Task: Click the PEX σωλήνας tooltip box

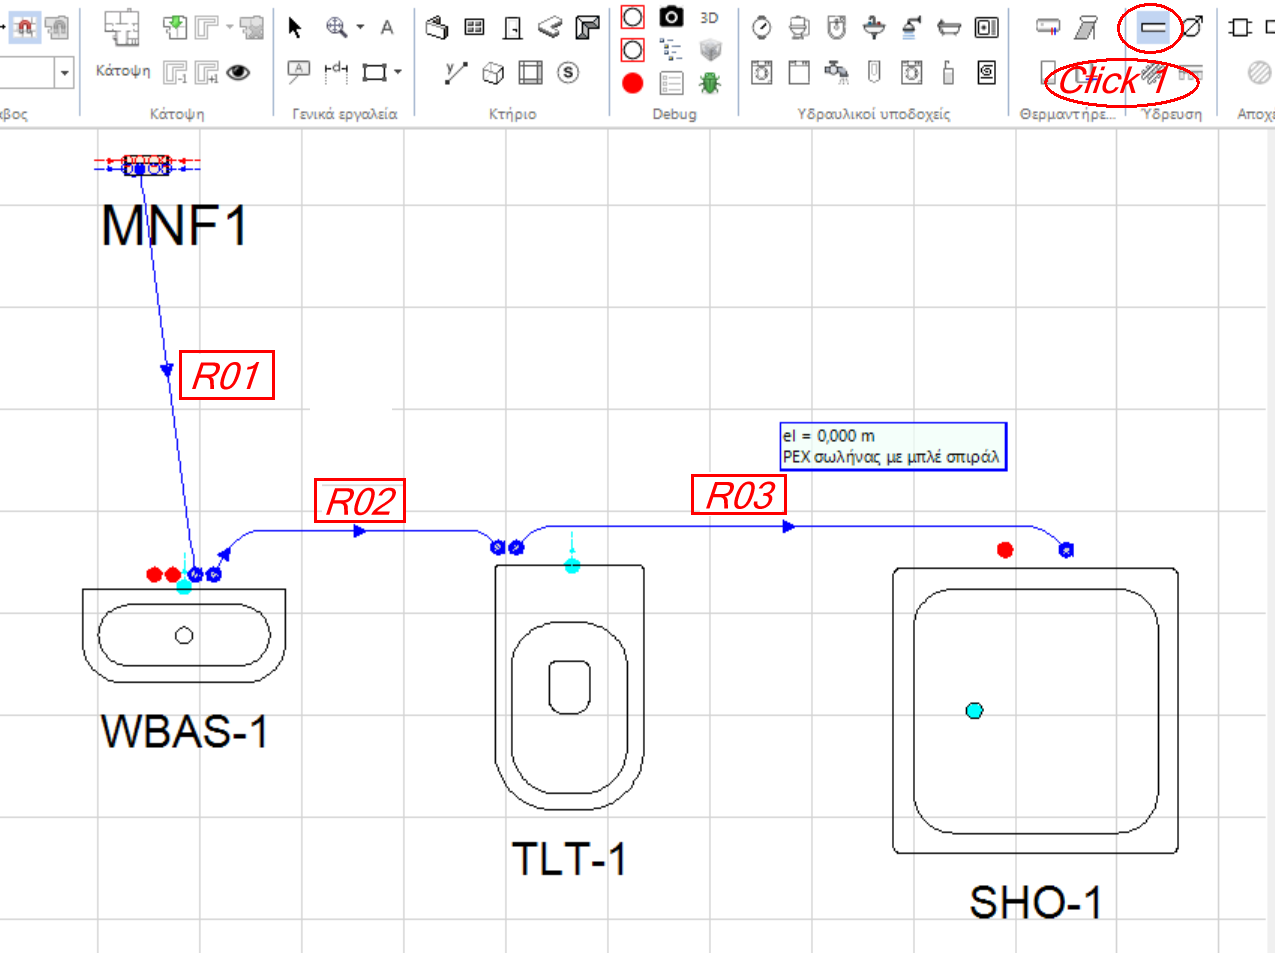Action: (x=892, y=447)
